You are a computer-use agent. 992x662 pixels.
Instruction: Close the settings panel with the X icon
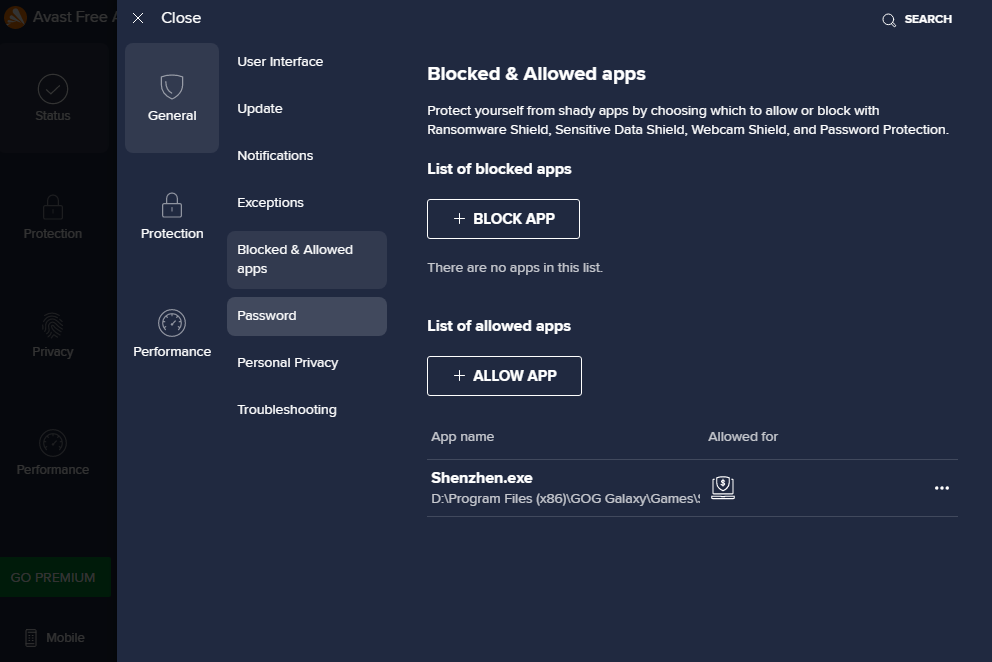(138, 18)
